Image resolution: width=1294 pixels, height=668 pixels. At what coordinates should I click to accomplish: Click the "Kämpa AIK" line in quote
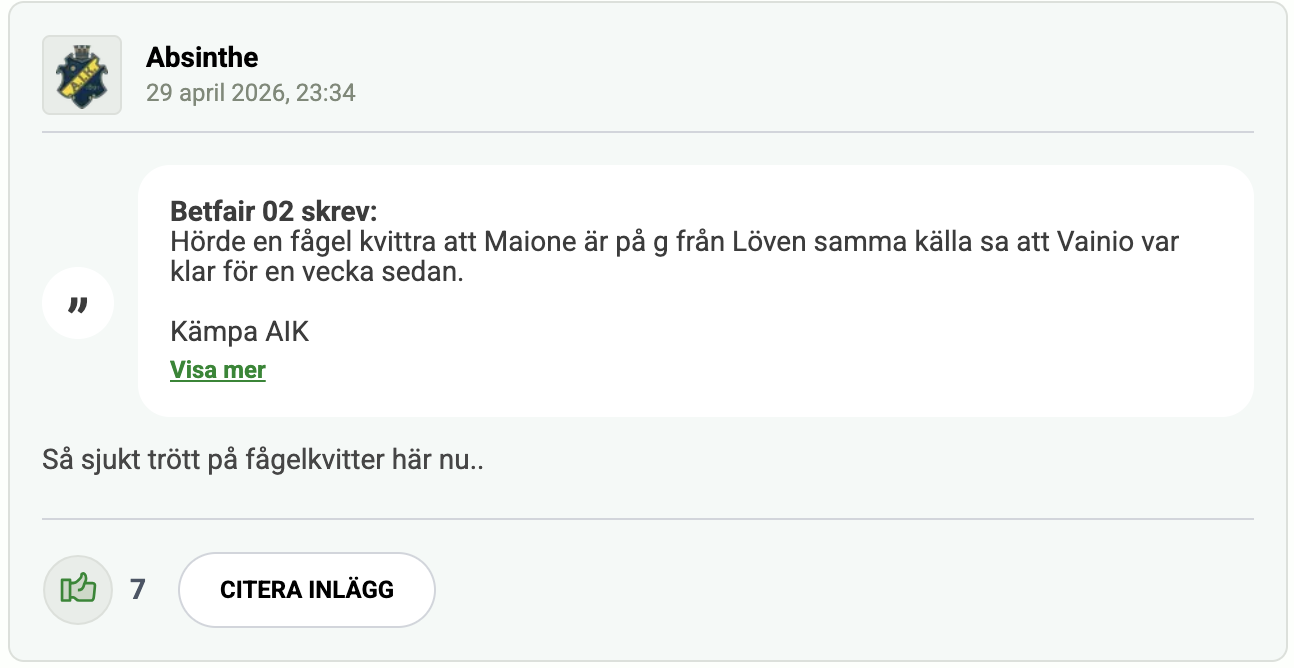[240, 332]
